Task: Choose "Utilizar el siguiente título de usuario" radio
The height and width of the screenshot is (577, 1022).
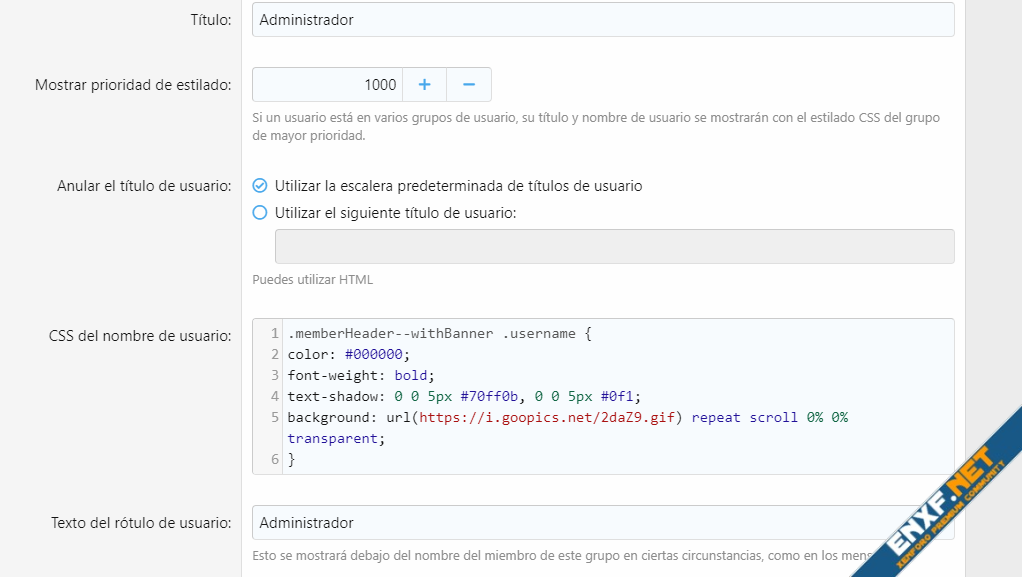Action: [x=260, y=213]
